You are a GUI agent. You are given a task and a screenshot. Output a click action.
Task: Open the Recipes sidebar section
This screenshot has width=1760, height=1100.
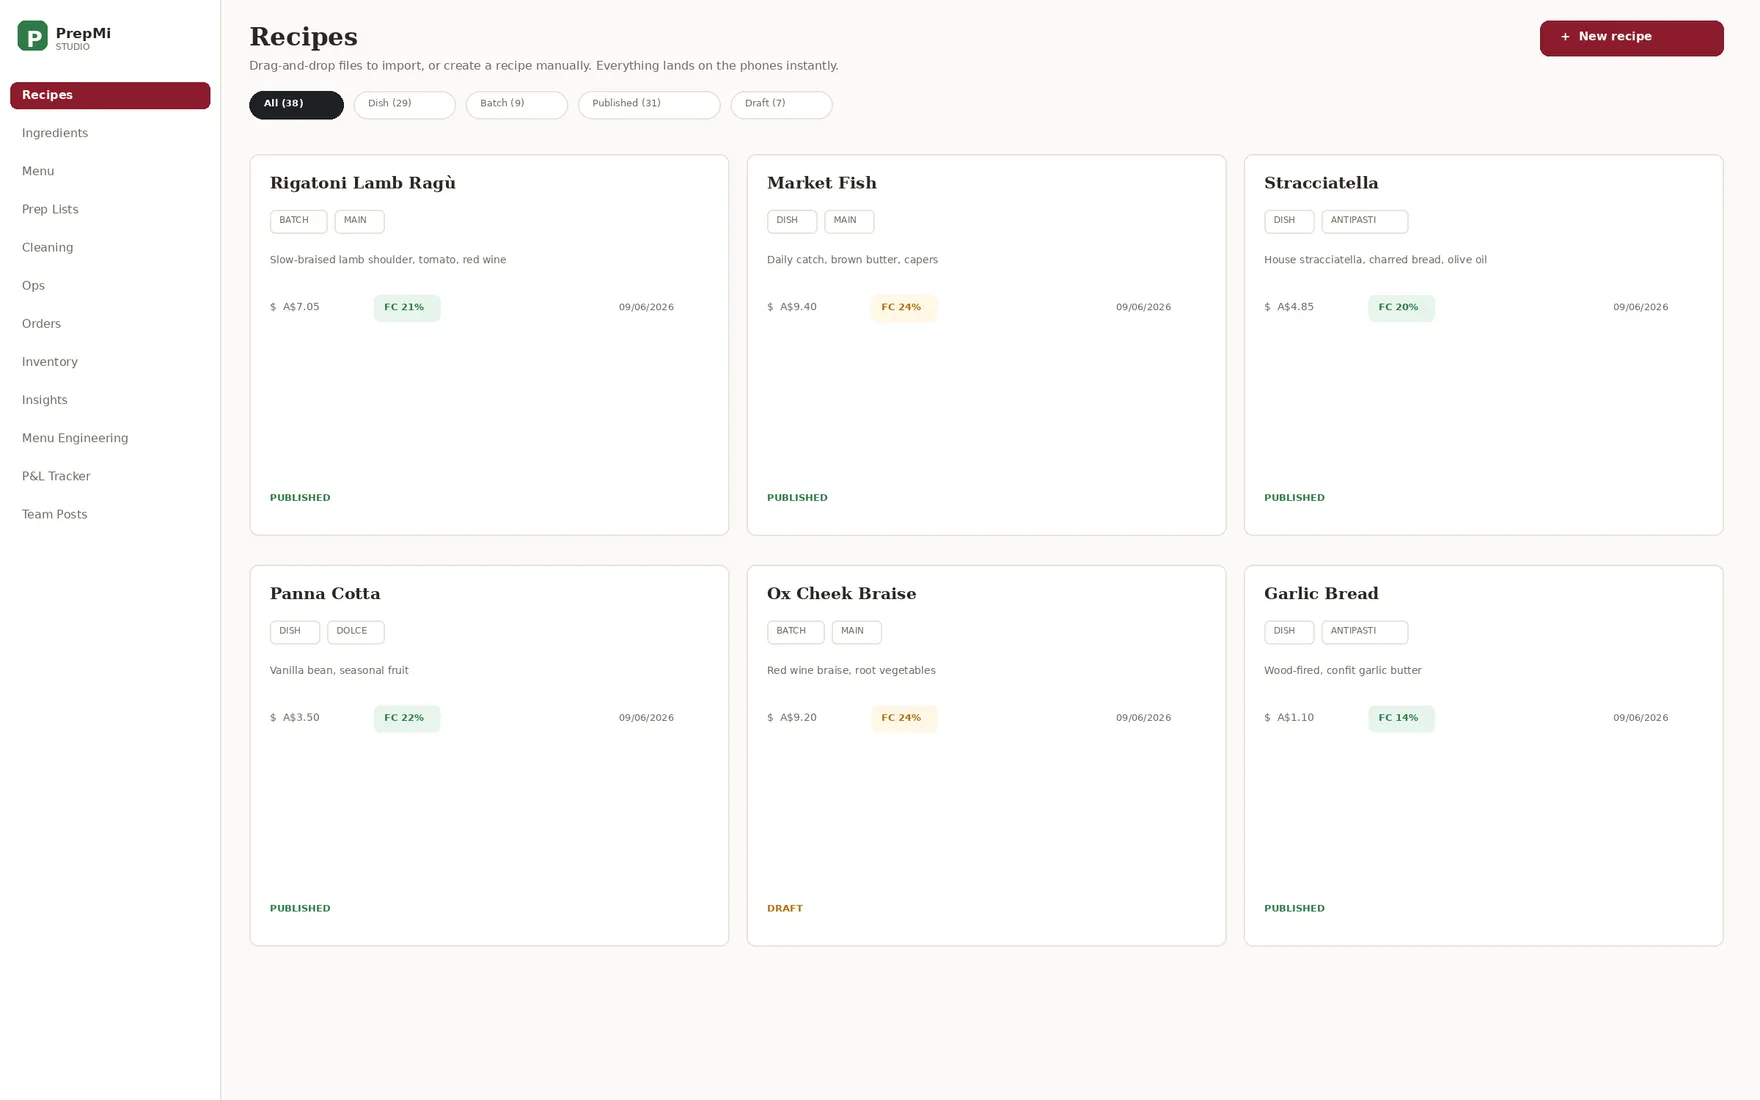pyautogui.click(x=110, y=95)
